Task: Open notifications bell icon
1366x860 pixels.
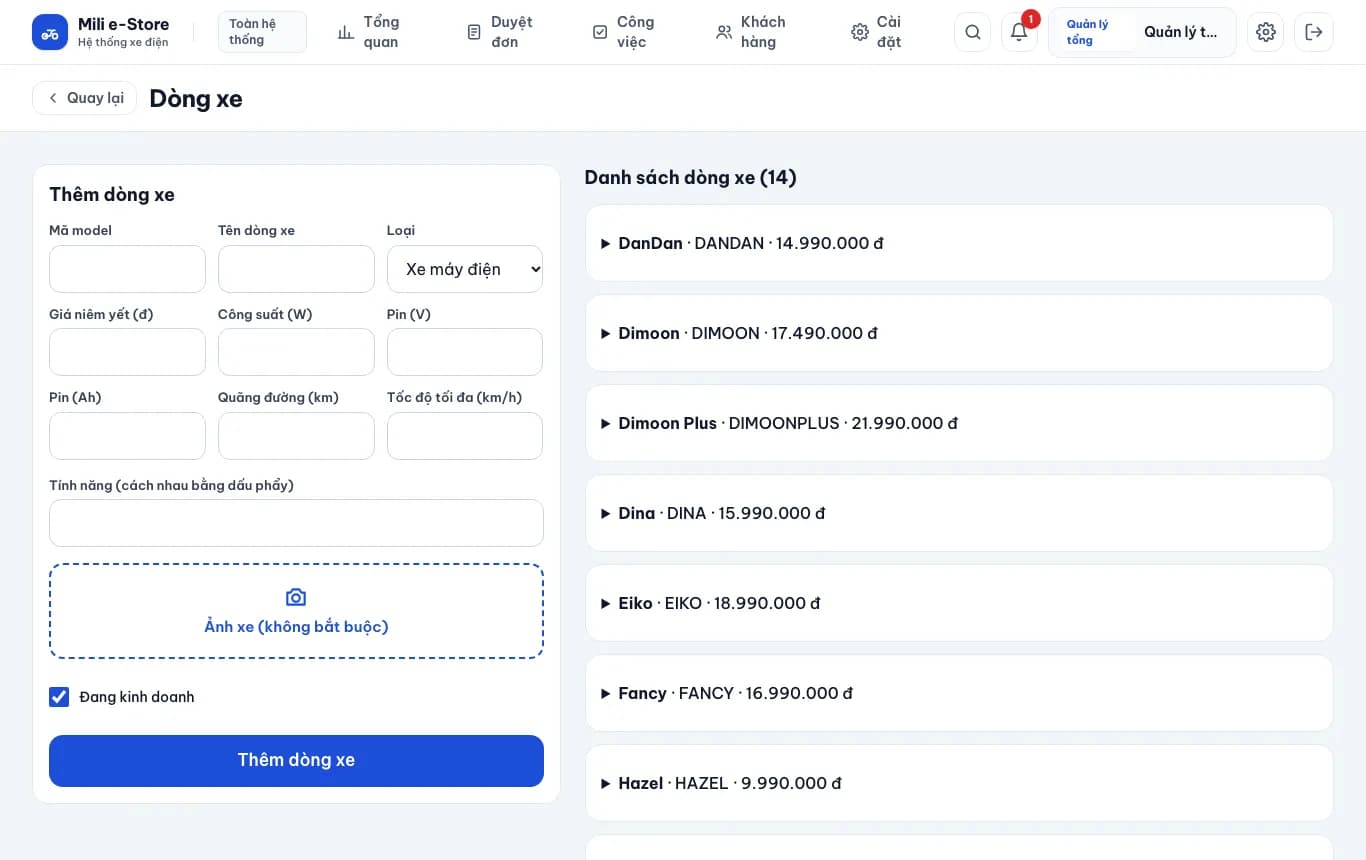Action: [x=1019, y=32]
